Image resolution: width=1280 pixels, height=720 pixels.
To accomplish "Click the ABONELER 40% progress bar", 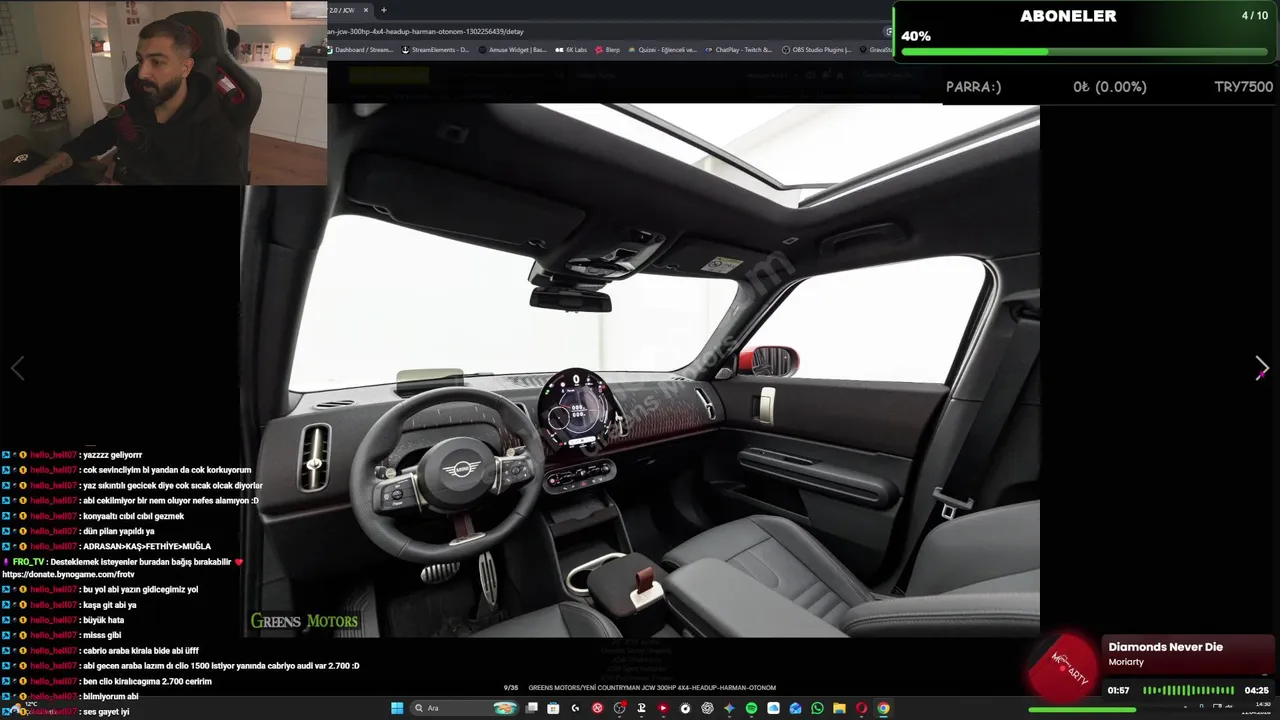I will (1084, 51).
